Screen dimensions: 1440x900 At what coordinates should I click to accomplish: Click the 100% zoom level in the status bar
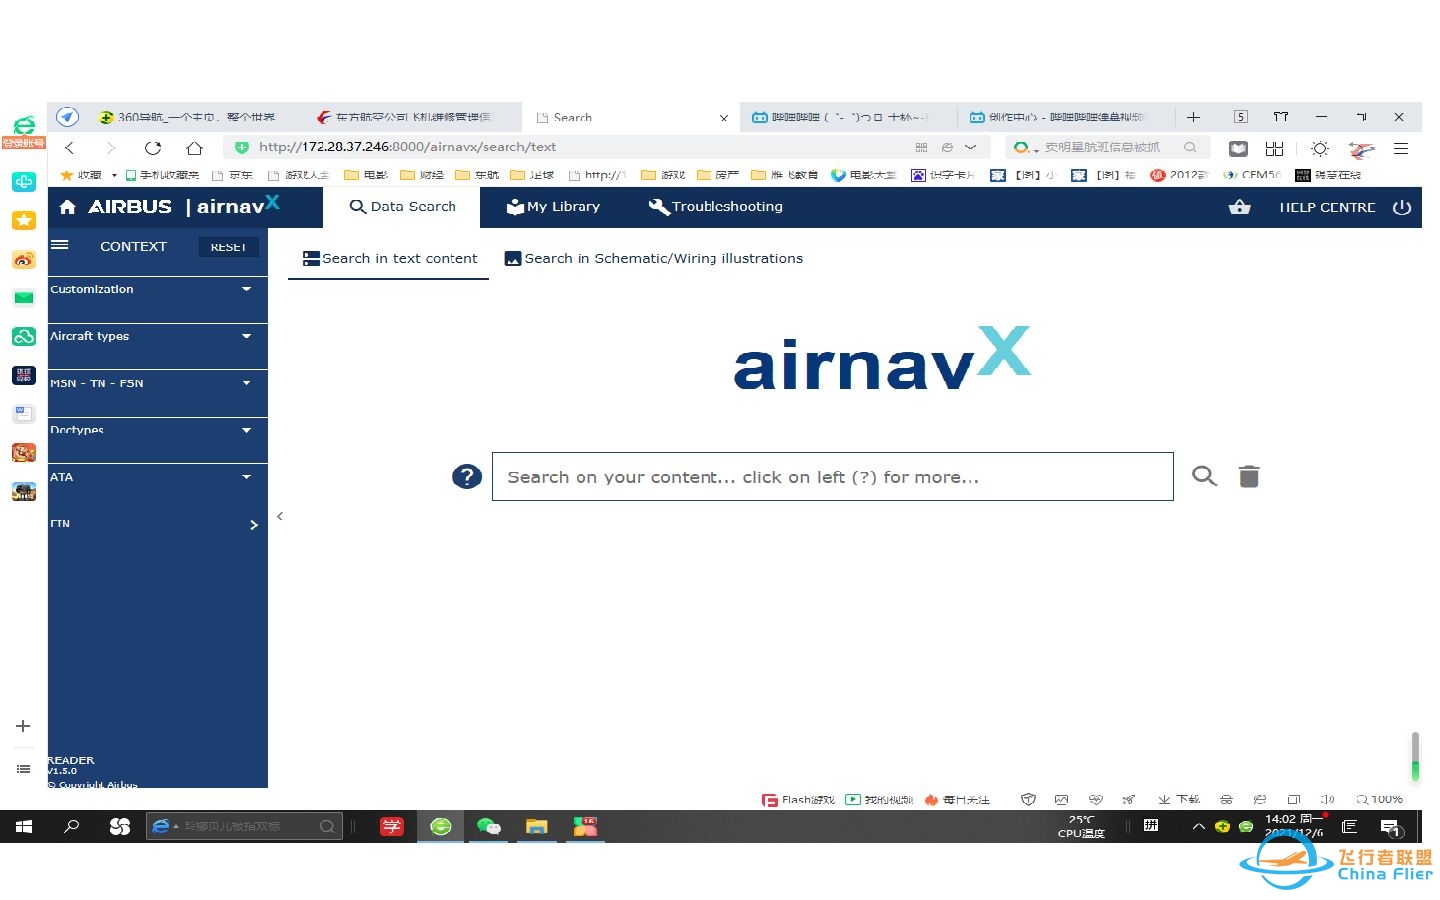(1379, 800)
